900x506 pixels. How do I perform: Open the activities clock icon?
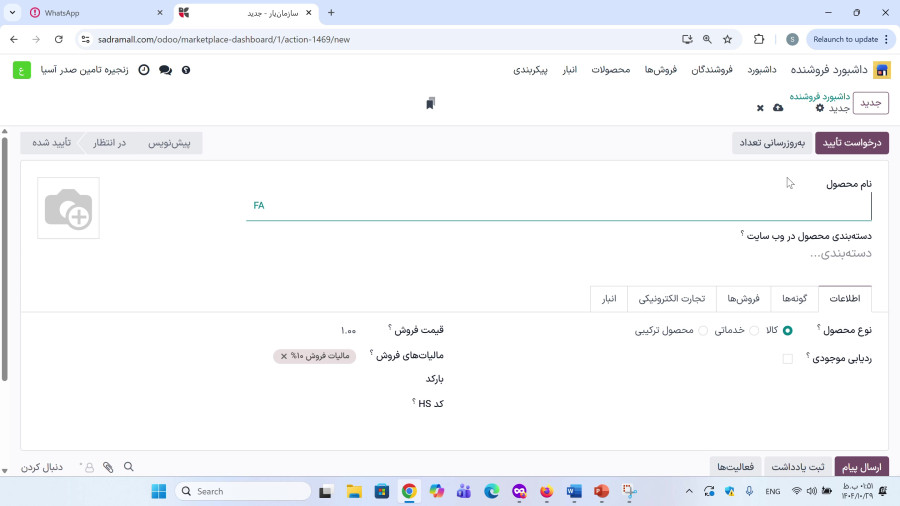coord(144,70)
